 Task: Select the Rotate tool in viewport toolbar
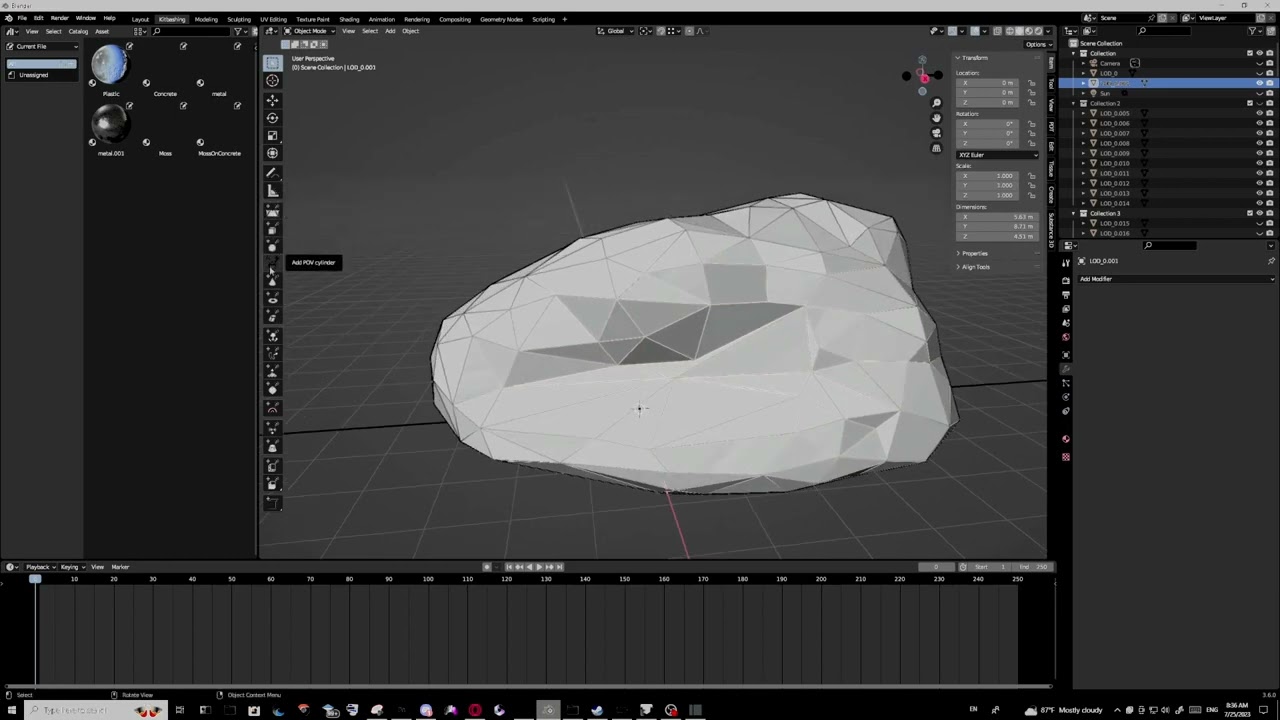pyautogui.click(x=272, y=118)
